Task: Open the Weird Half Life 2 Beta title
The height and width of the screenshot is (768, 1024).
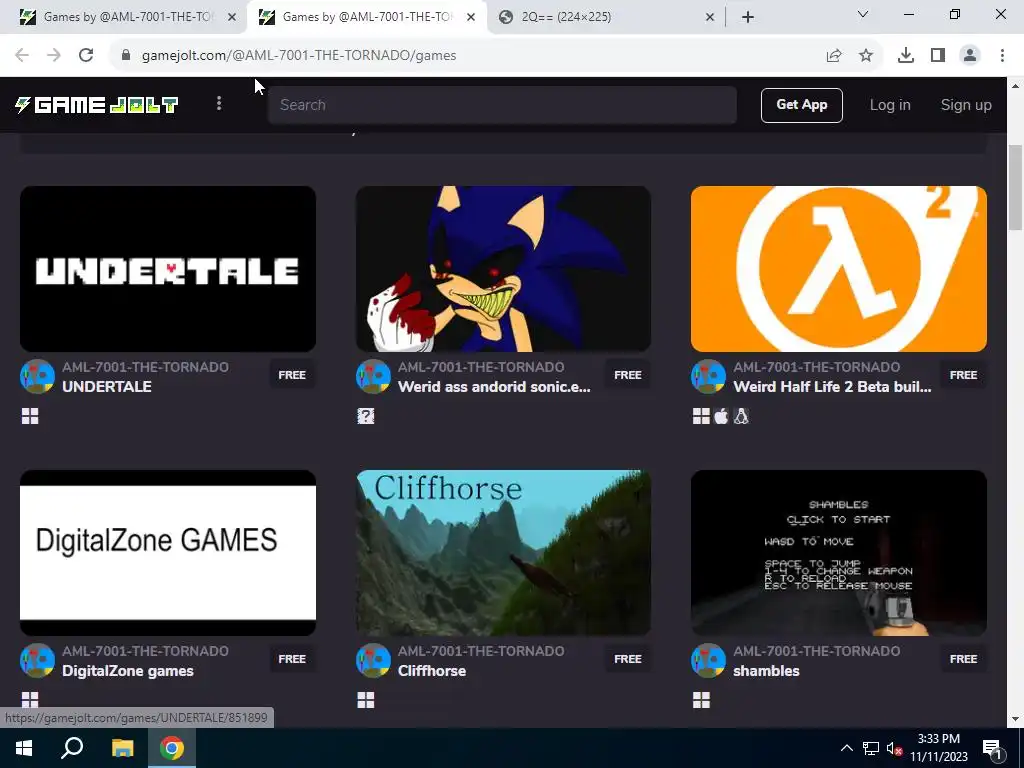Action: point(832,387)
